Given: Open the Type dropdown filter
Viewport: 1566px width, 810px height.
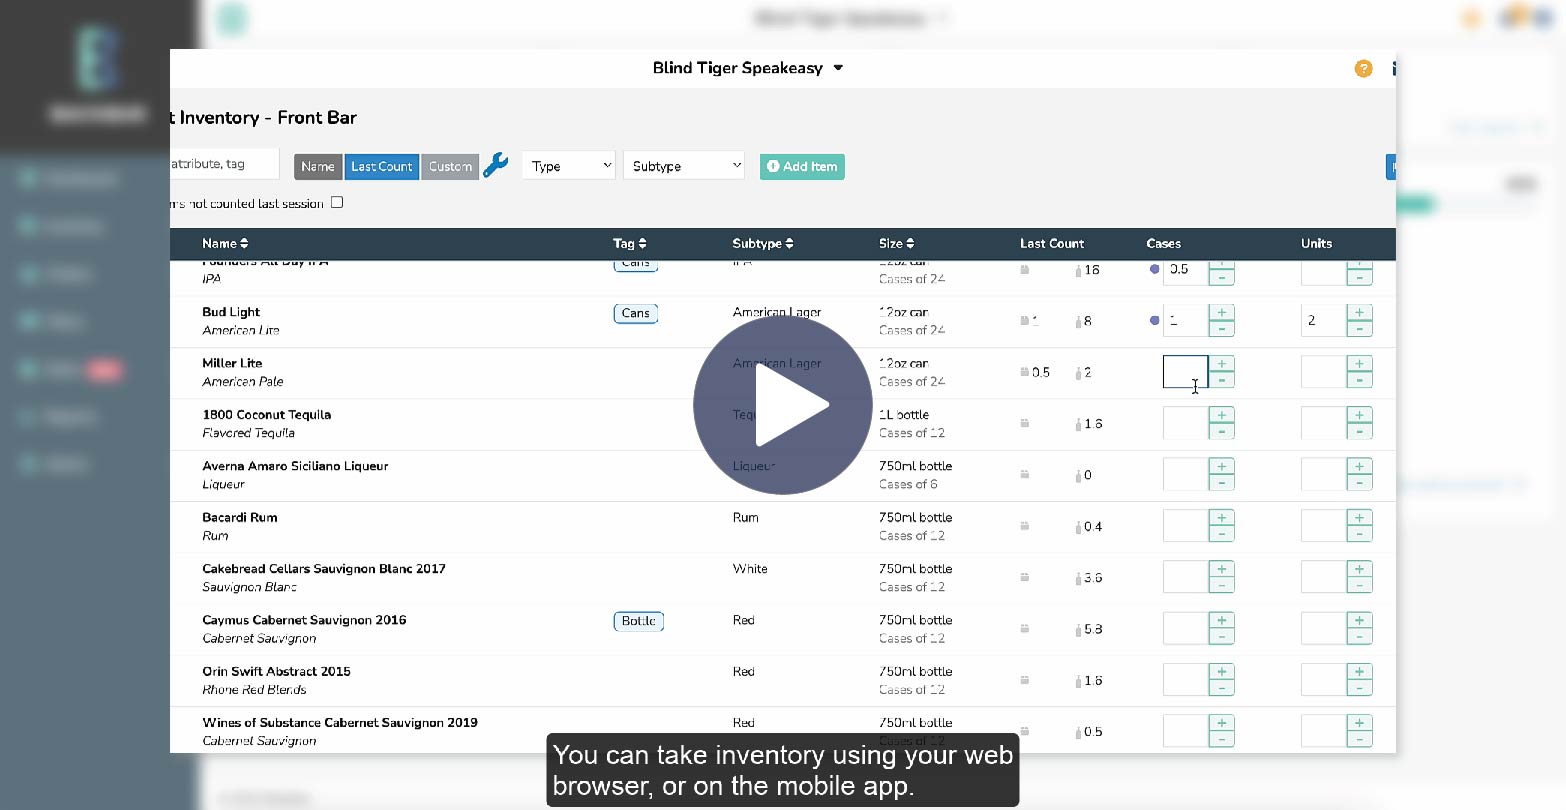Looking at the screenshot, I should [x=568, y=165].
